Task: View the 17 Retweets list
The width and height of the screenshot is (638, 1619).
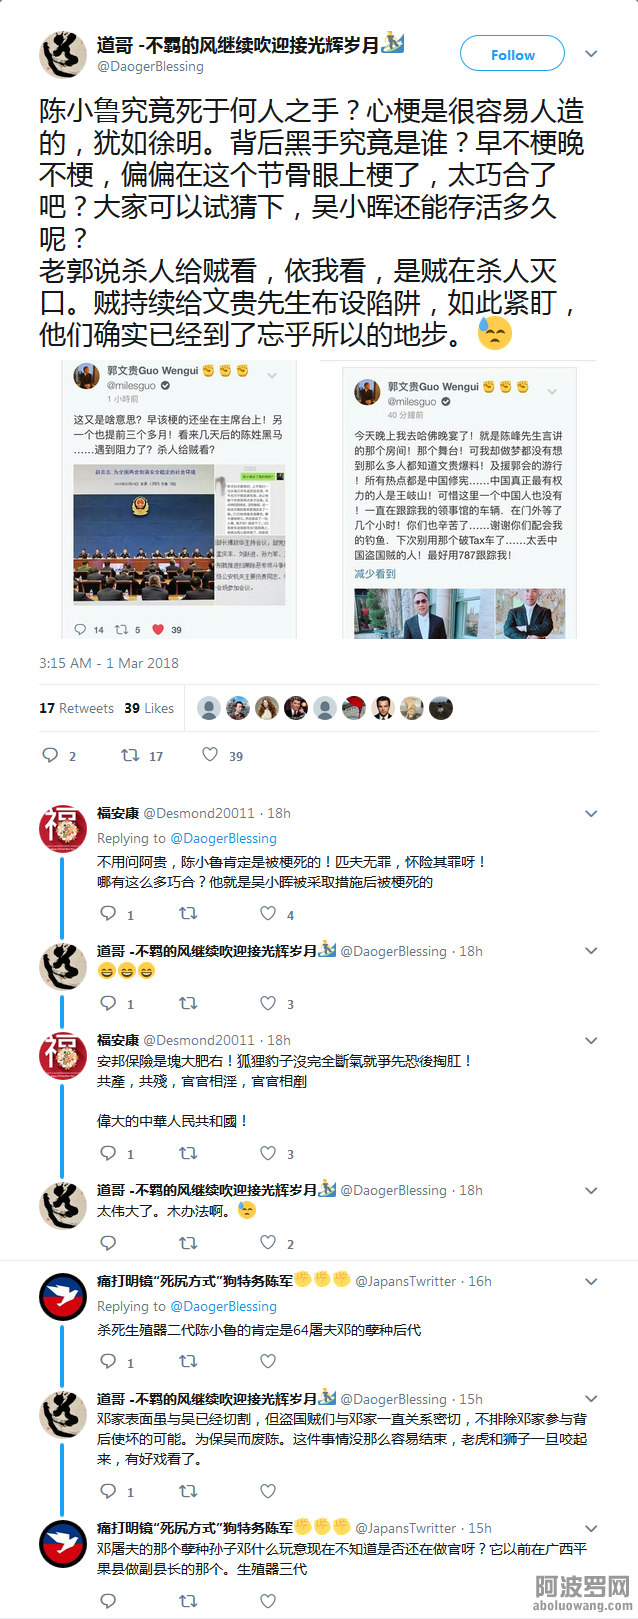Action: tap(76, 708)
